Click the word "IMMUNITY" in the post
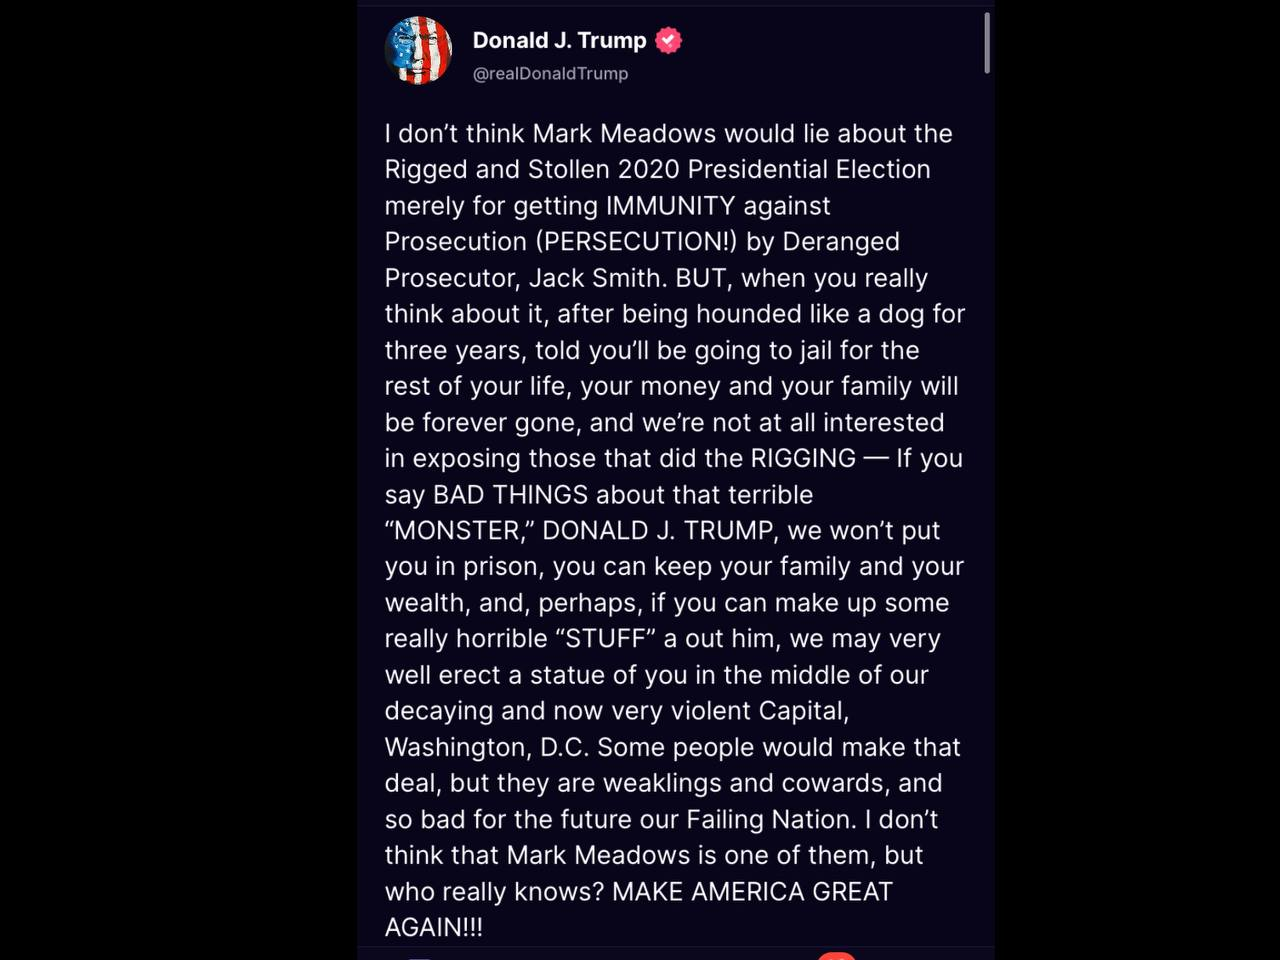This screenshot has height=960, width=1280. 670,205
